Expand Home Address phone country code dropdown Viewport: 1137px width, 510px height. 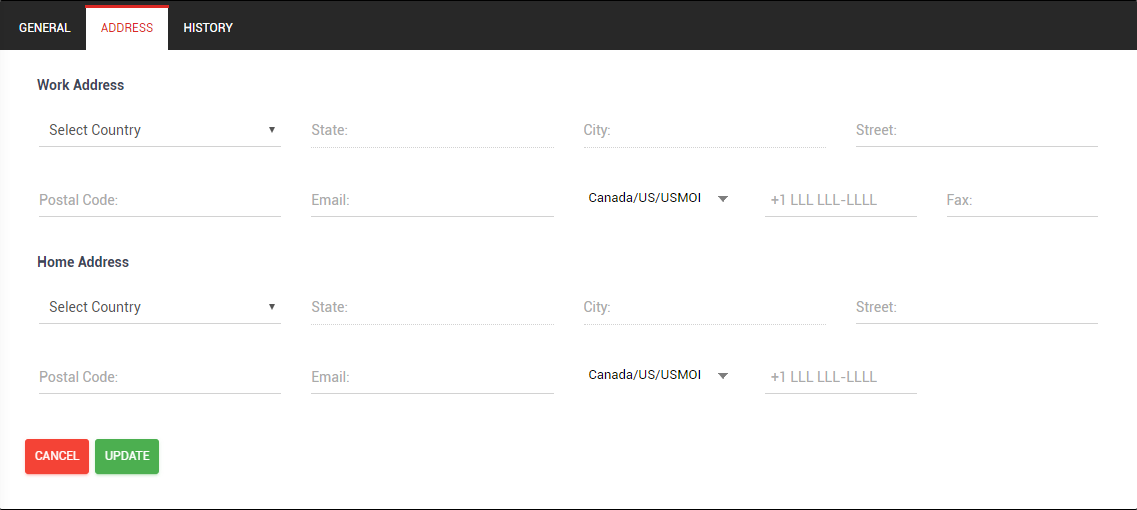[x=658, y=375]
